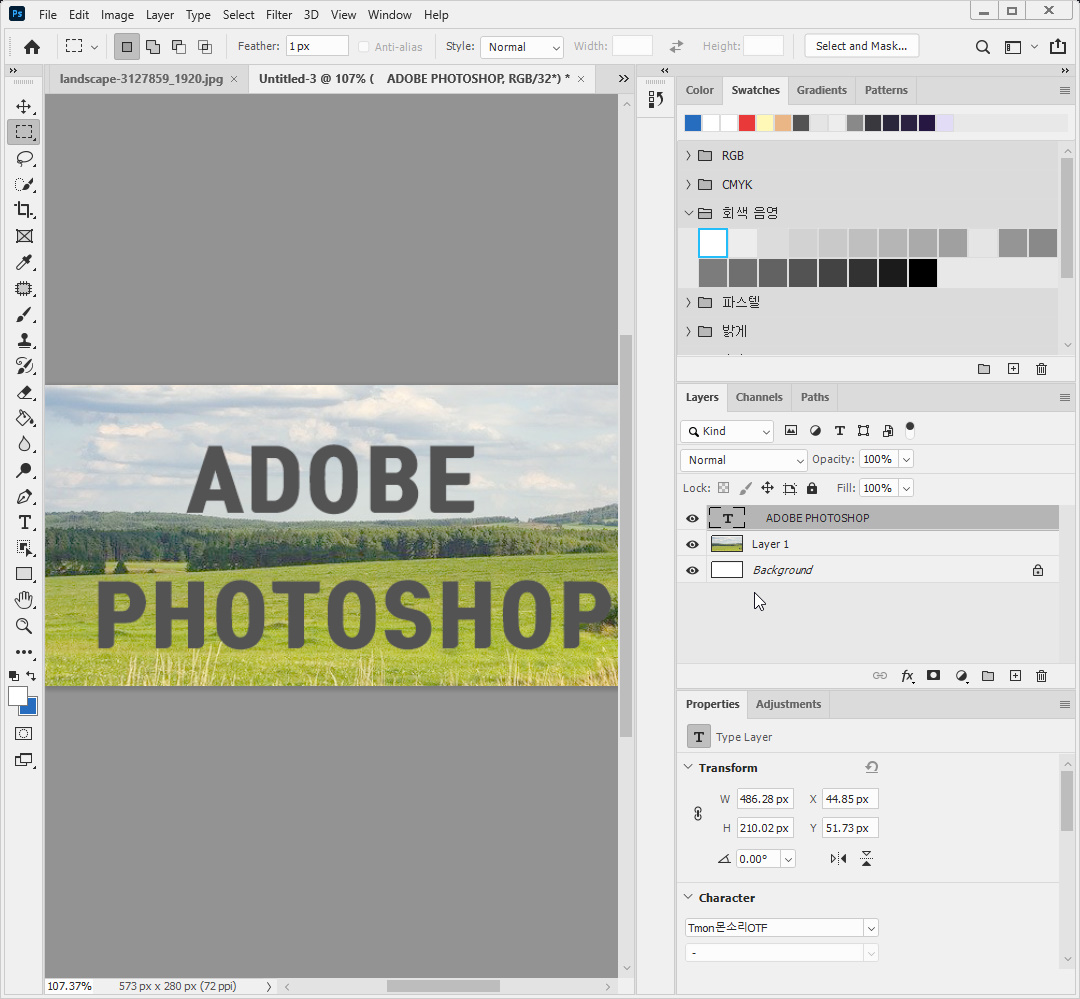The height and width of the screenshot is (999, 1080).
Task: Collapse the Transform section
Action: [688, 767]
